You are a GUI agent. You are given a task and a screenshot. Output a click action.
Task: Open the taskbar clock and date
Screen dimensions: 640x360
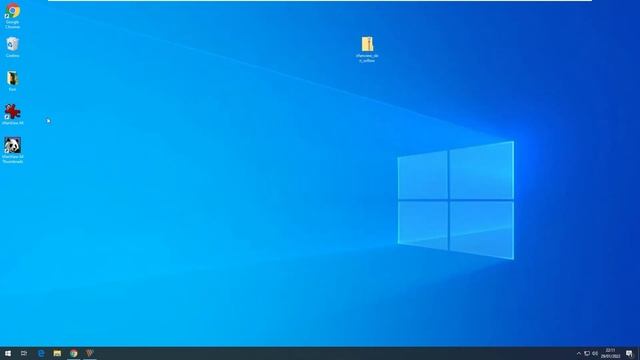610,353
